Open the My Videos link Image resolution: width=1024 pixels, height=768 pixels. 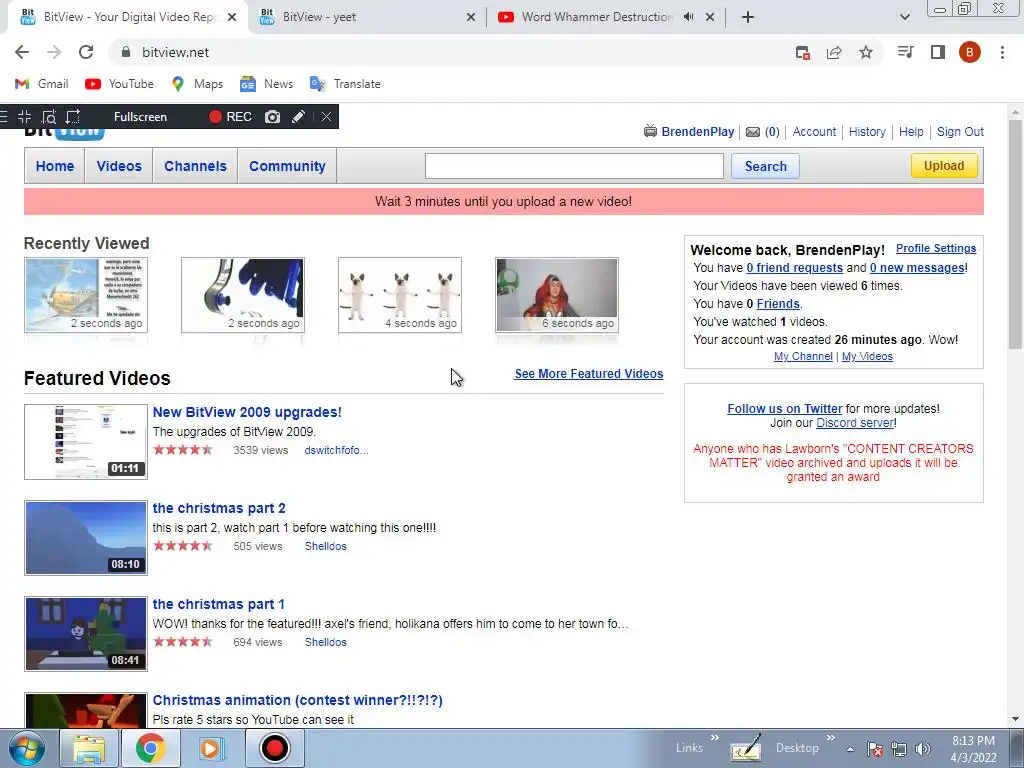(867, 356)
